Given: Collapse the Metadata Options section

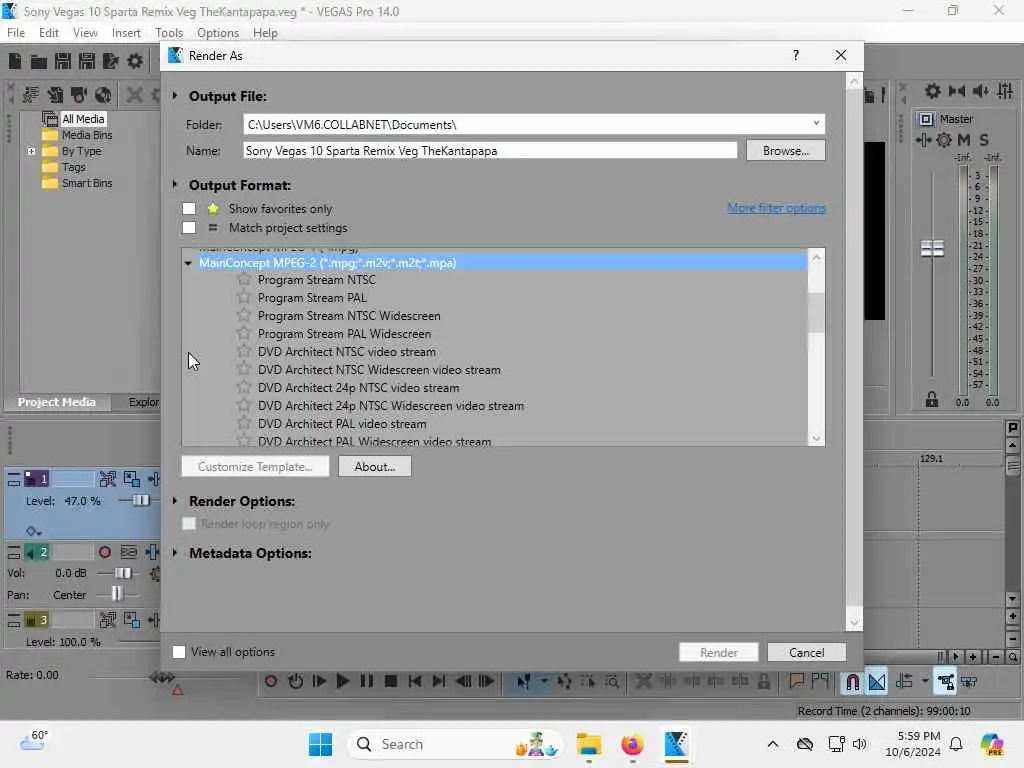Looking at the screenshot, I should [175, 552].
